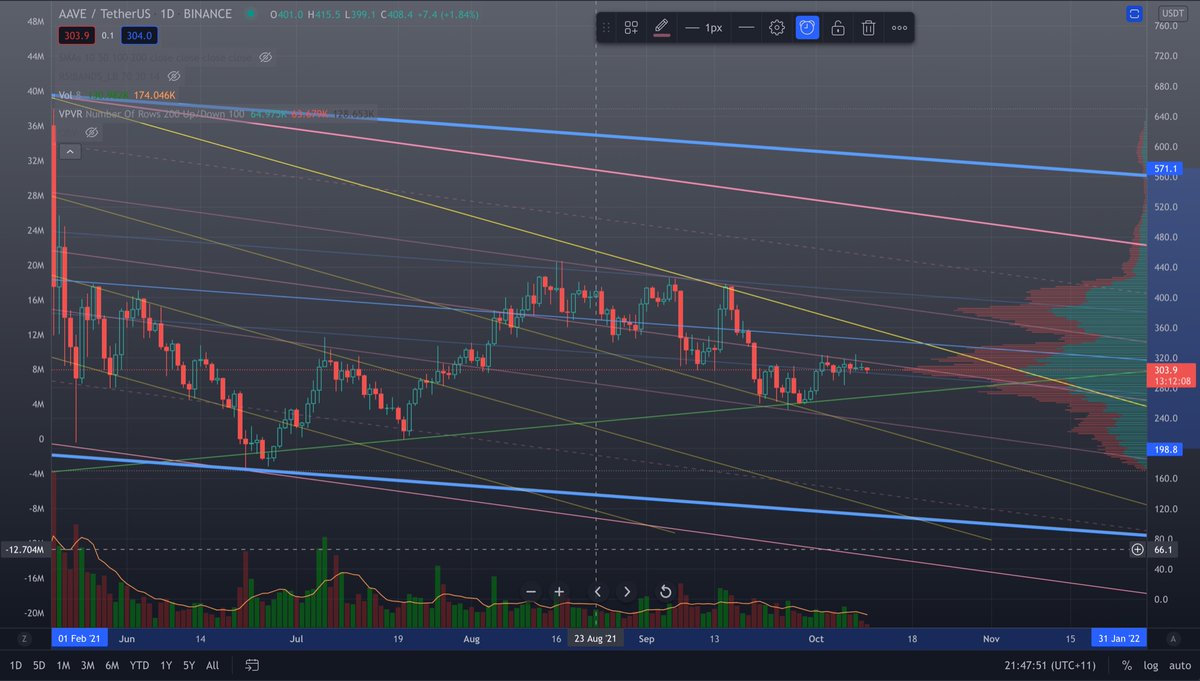Click the 198.8 blue price label

(x=1167, y=450)
